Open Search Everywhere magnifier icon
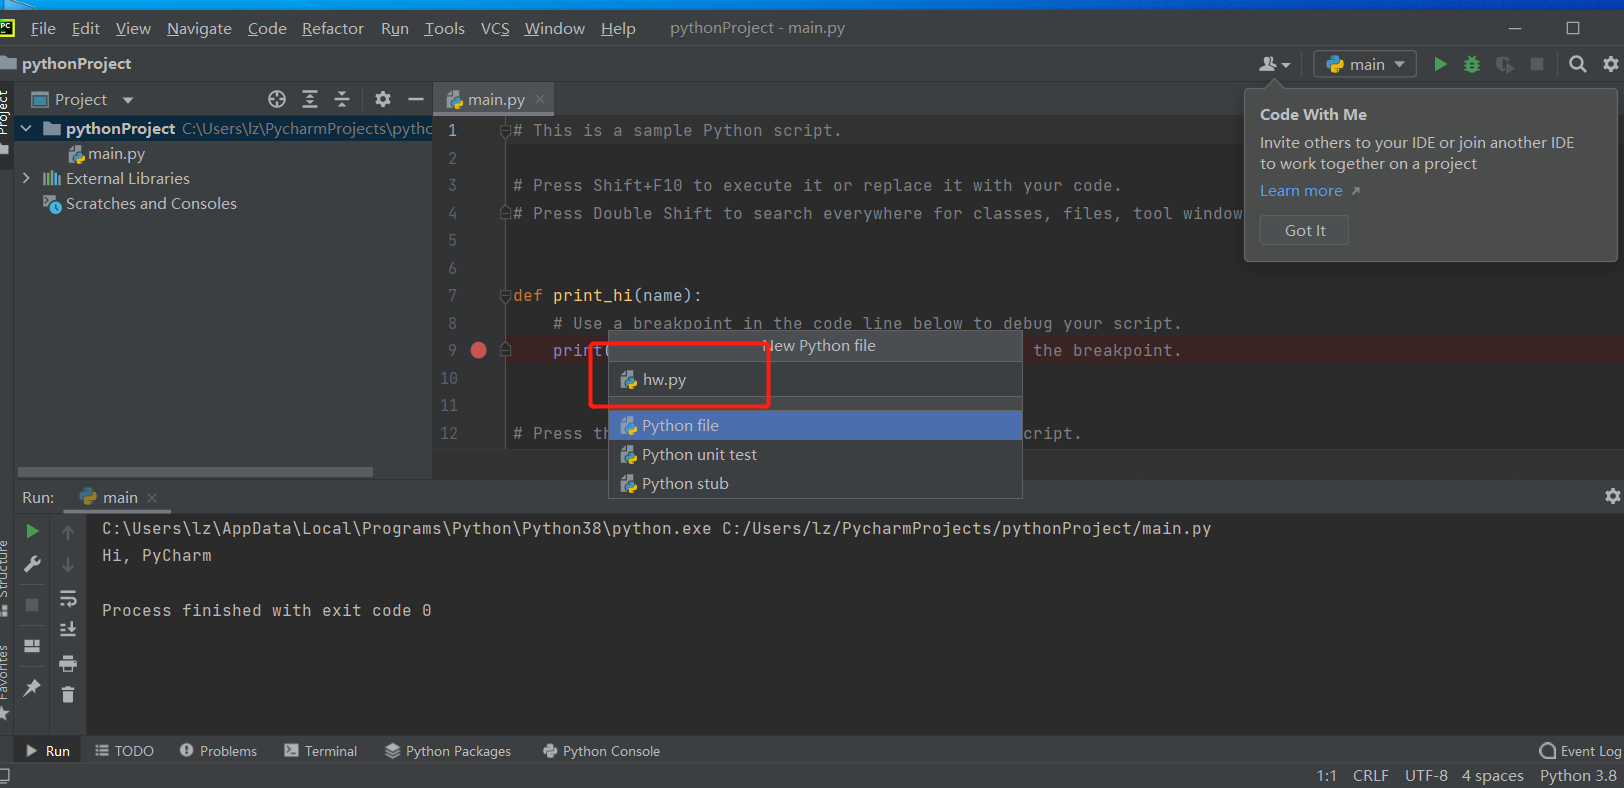This screenshot has width=1624, height=788. click(x=1578, y=64)
